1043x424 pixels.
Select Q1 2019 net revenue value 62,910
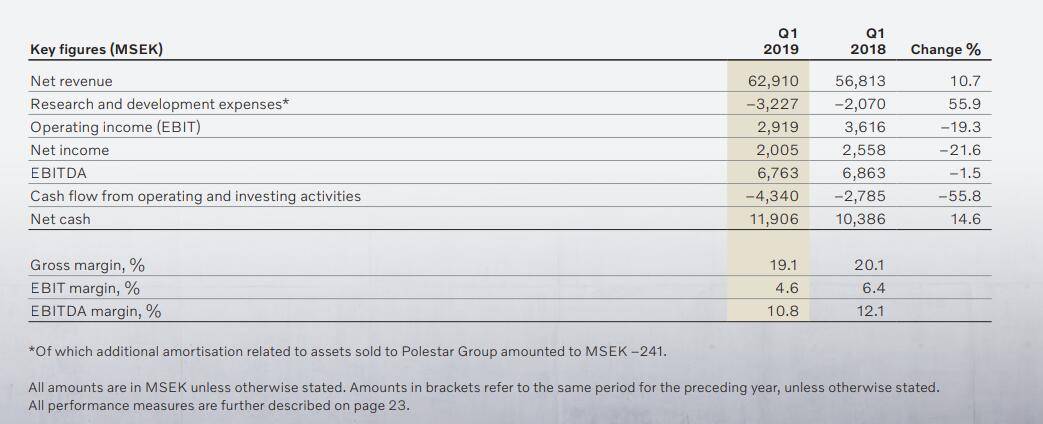pyautogui.click(x=773, y=81)
